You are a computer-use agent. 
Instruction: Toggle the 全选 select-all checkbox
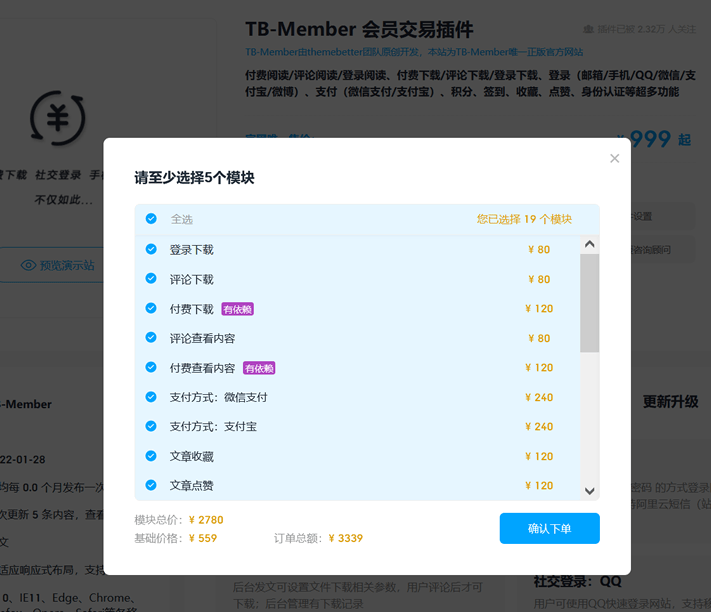(x=151, y=219)
